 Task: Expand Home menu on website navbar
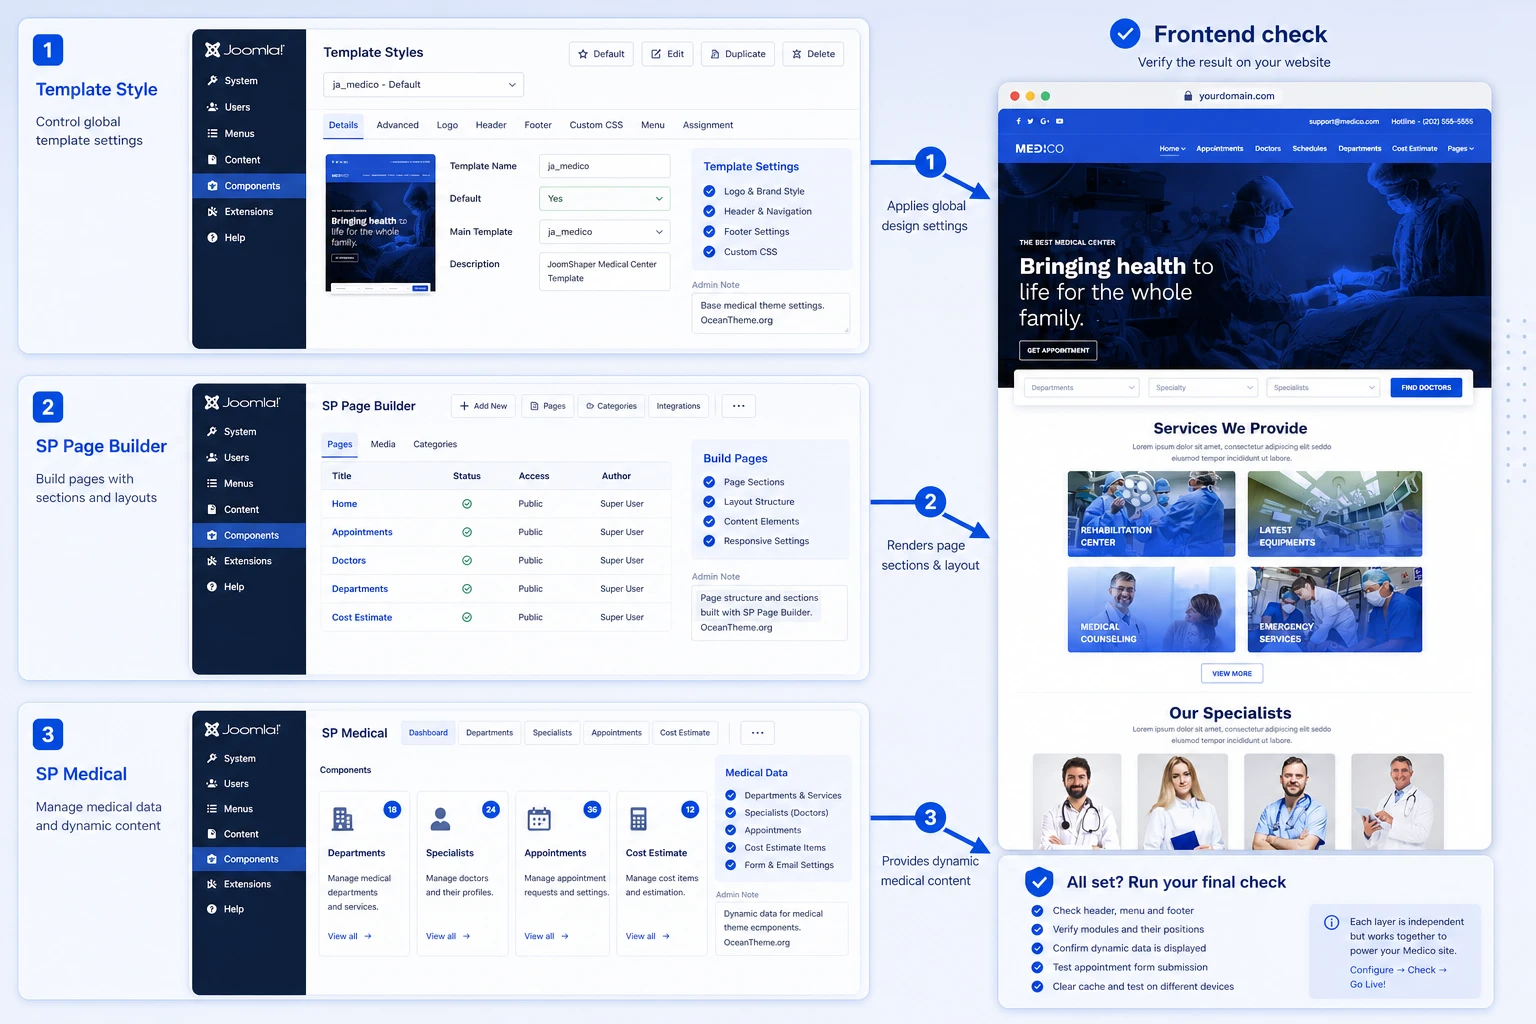point(1172,149)
